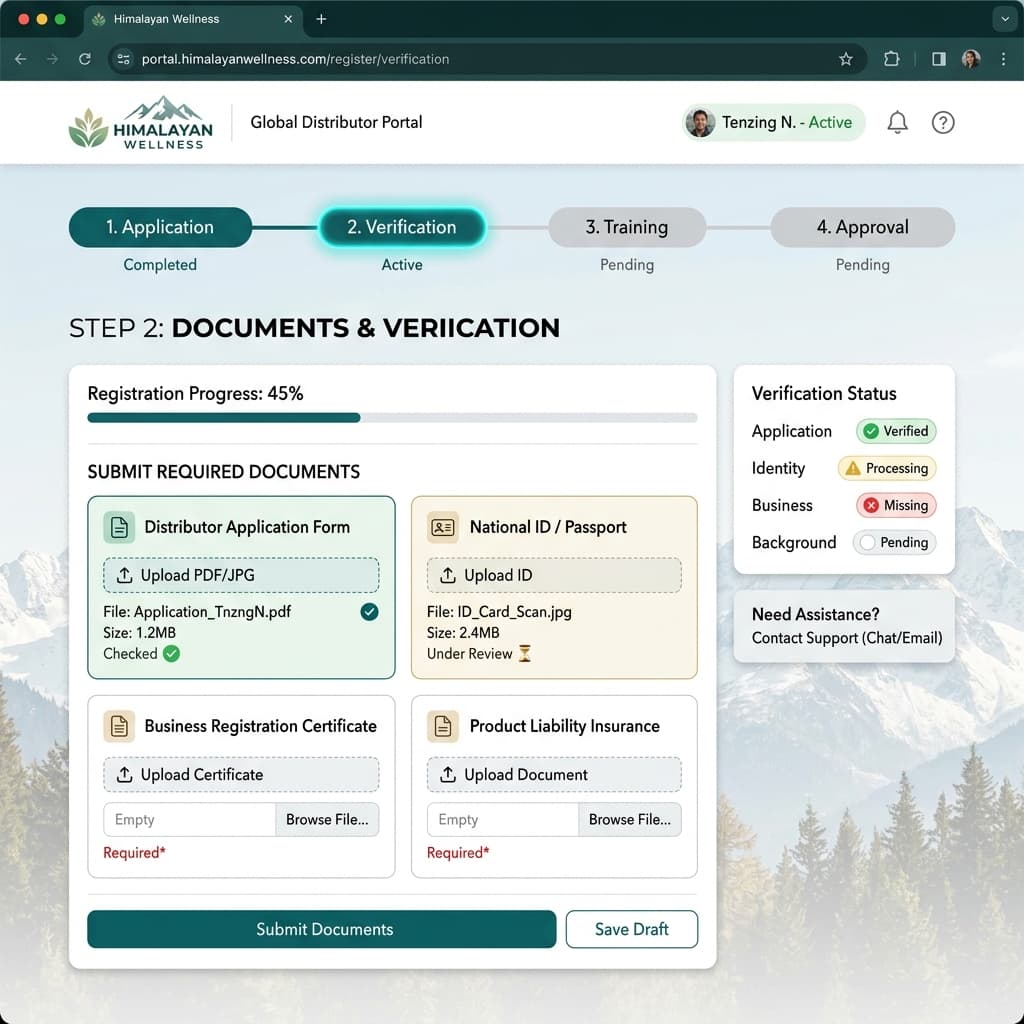Image resolution: width=1024 pixels, height=1024 pixels.
Task: Click Required* under Business Registration Certificate
Action: [134, 853]
